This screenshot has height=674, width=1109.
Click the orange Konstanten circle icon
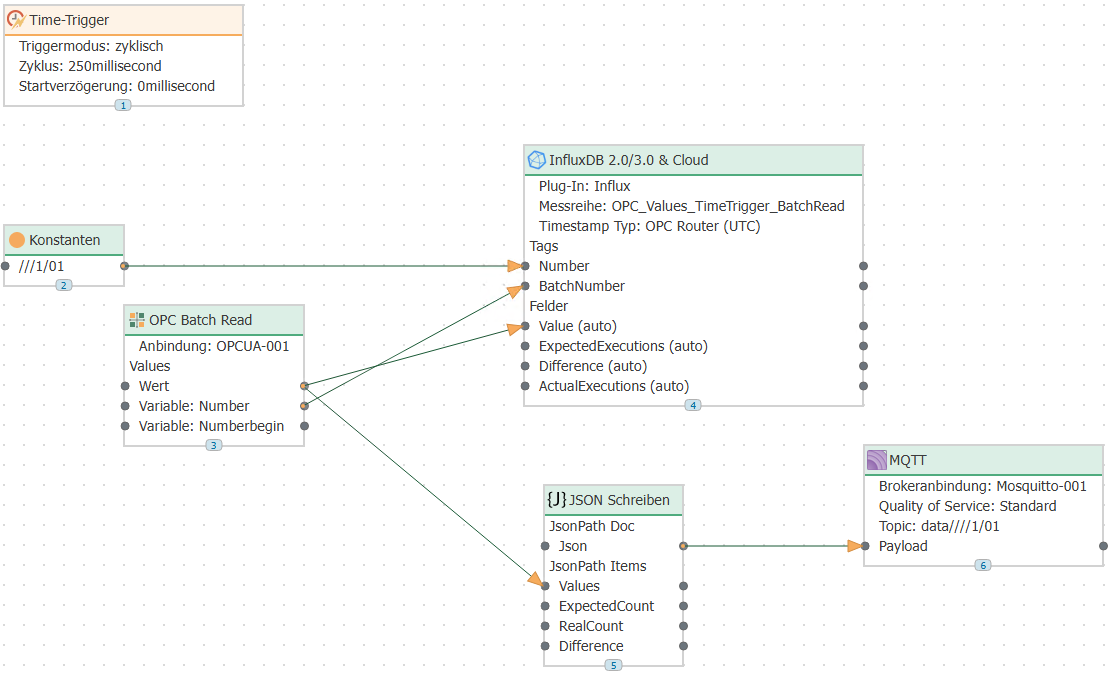[17, 240]
